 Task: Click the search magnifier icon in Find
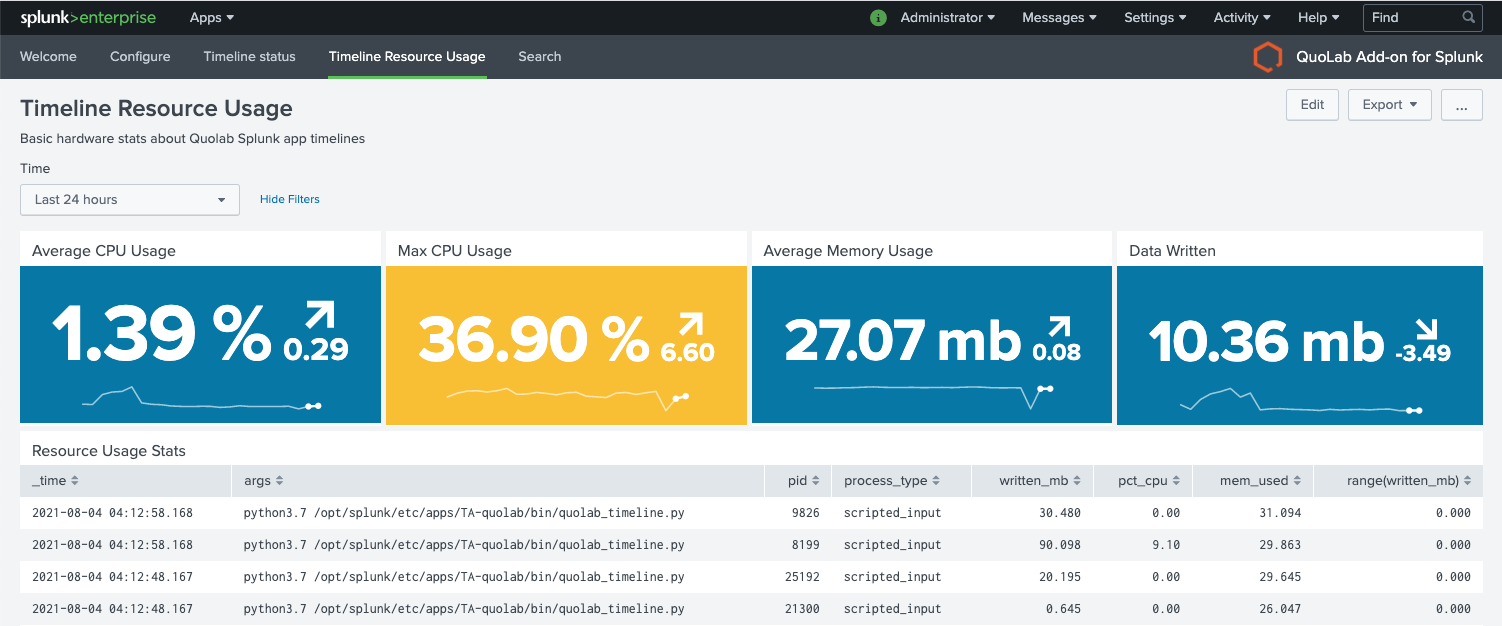[1468, 17]
